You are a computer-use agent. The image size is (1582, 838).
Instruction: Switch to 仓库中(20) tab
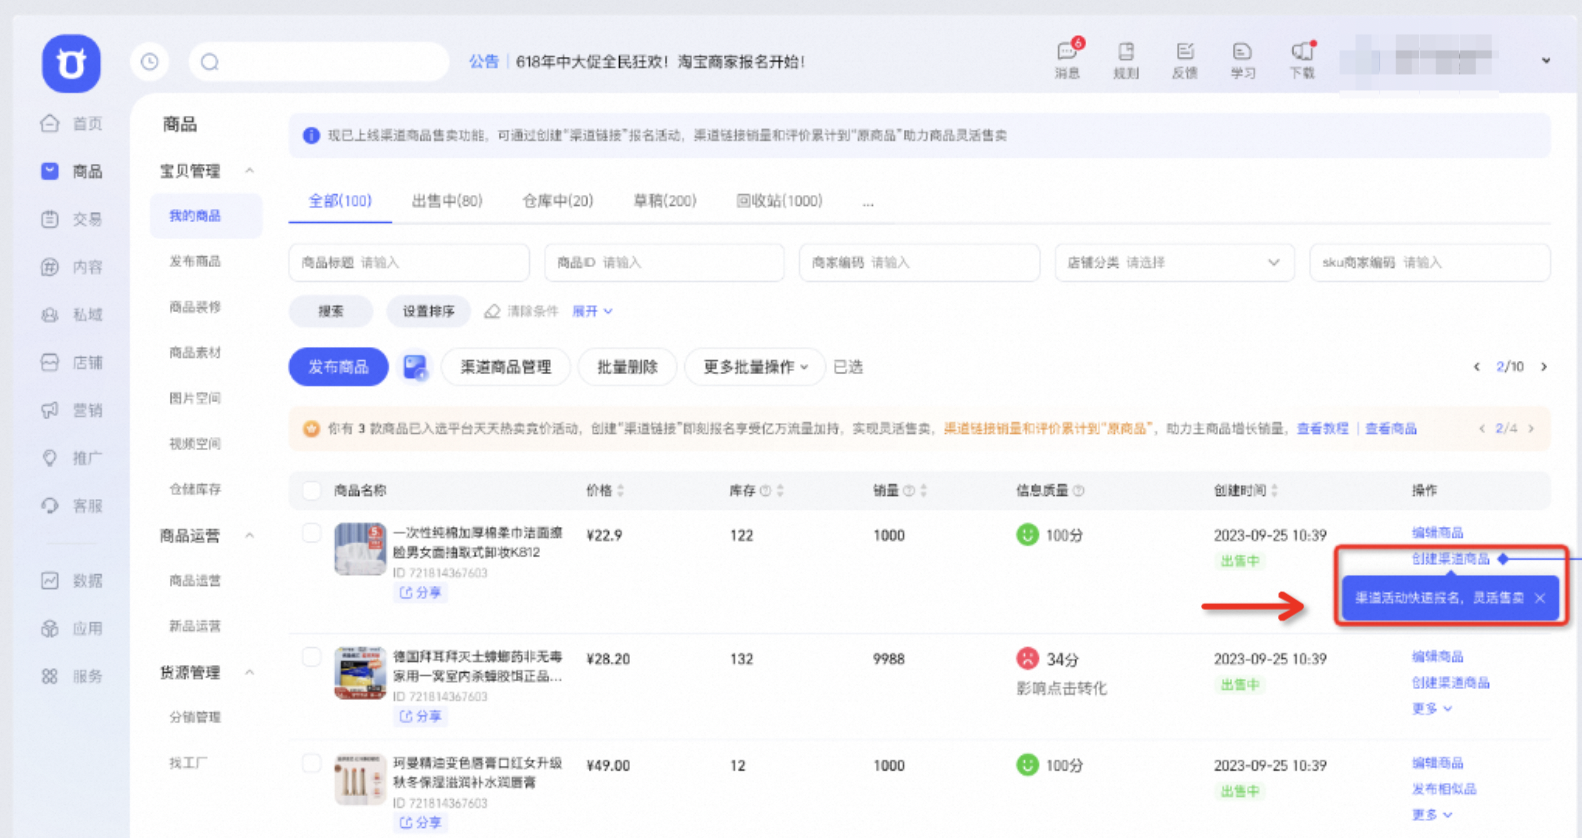coord(557,201)
